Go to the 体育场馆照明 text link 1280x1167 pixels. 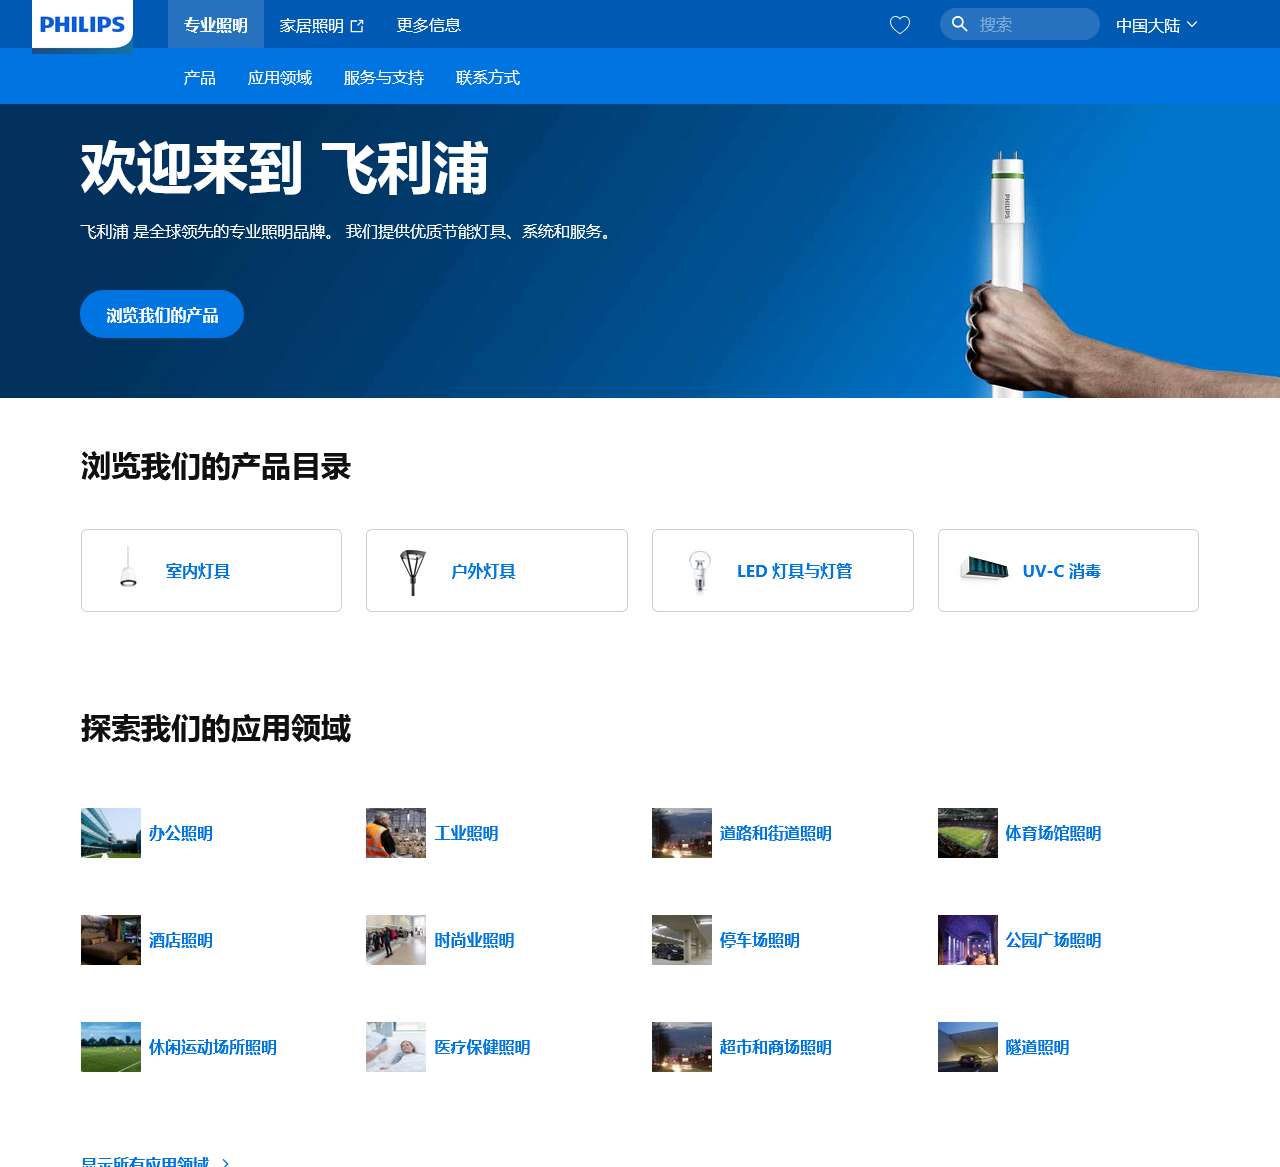tap(1053, 833)
